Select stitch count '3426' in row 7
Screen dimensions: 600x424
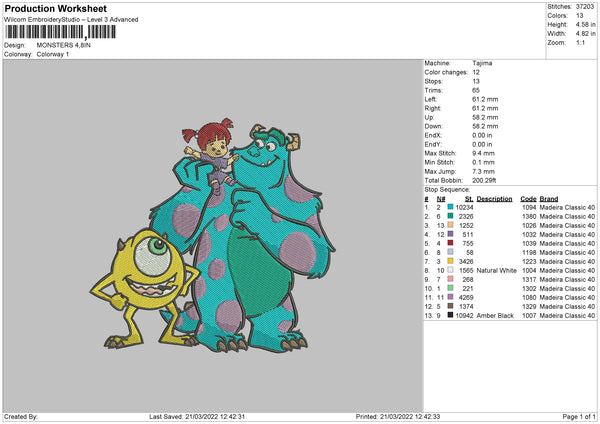pyautogui.click(x=466, y=261)
